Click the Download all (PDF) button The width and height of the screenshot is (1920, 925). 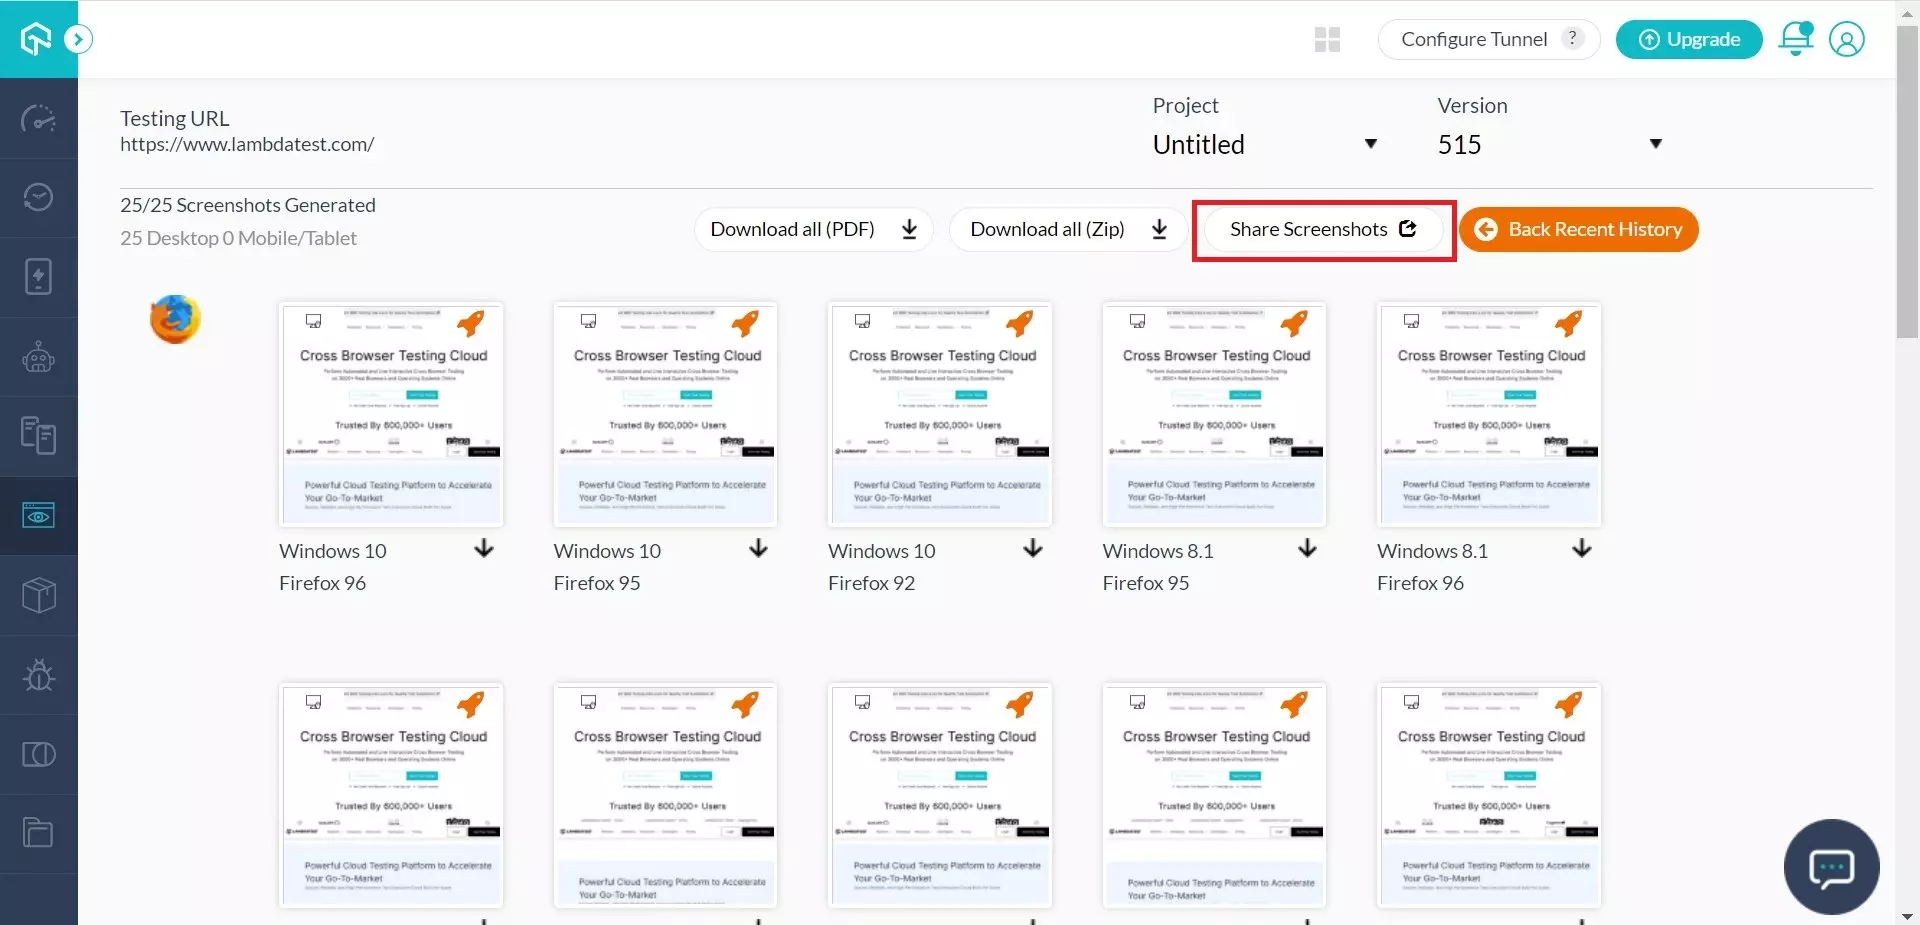click(813, 230)
